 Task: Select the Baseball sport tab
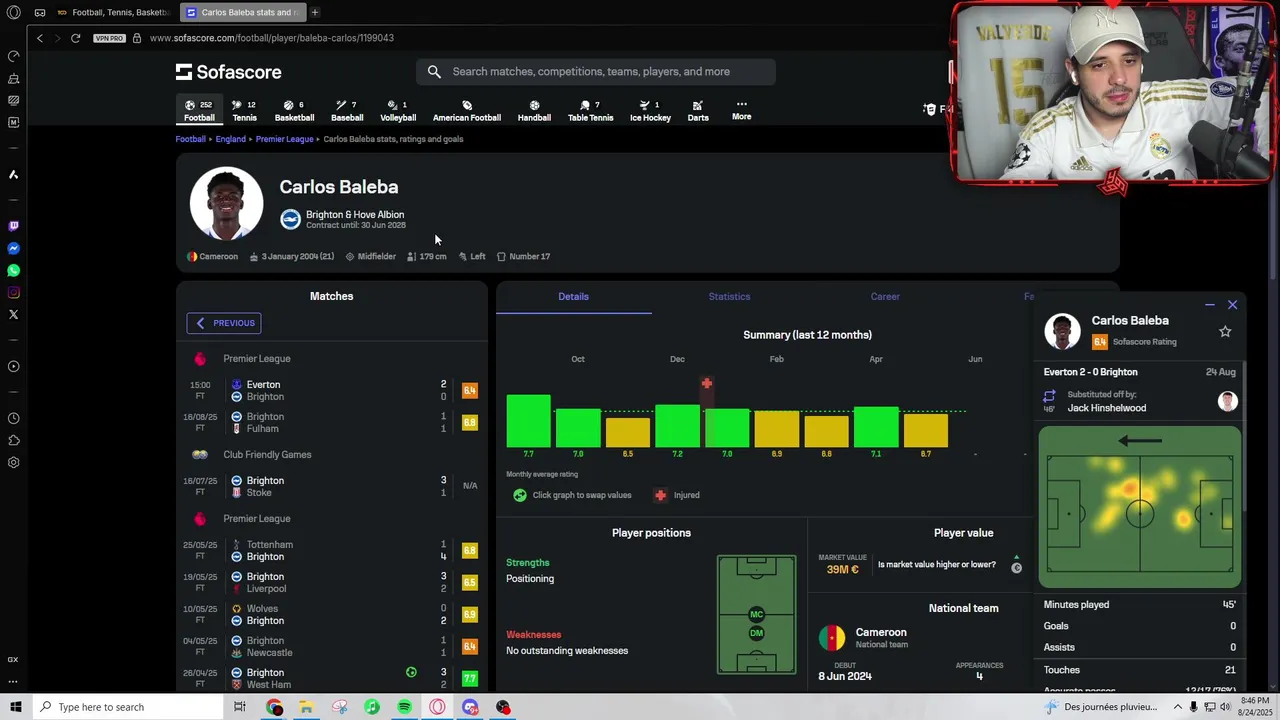point(347,111)
